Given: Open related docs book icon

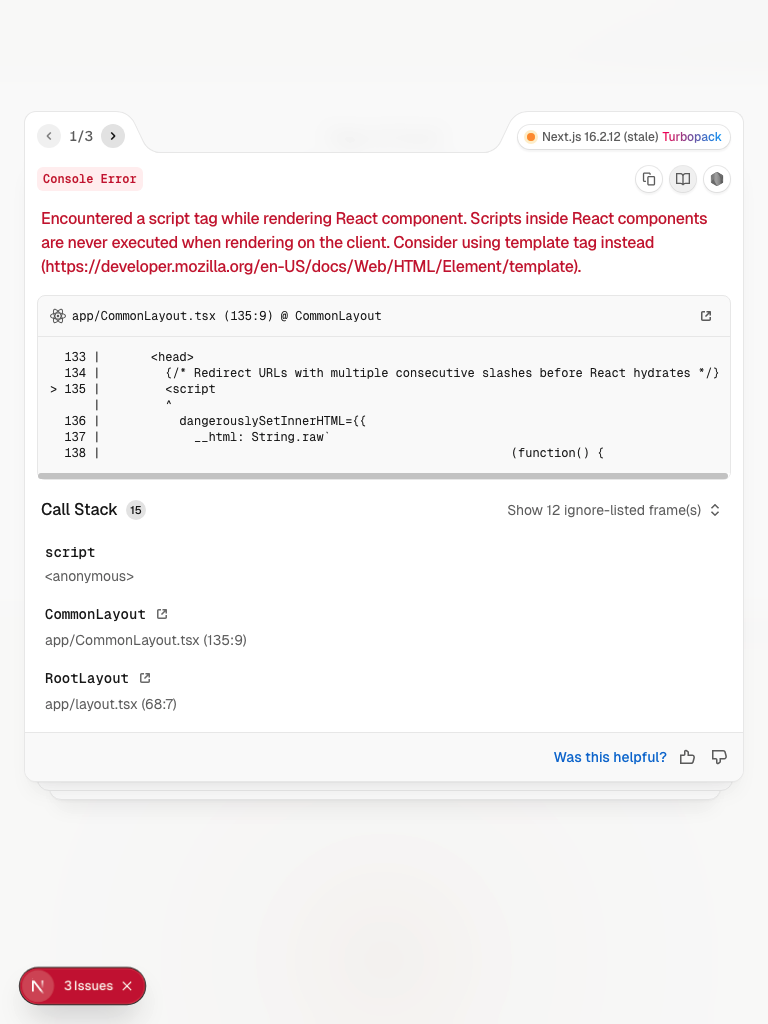Looking at the screenshot, I should click(683, 179).
